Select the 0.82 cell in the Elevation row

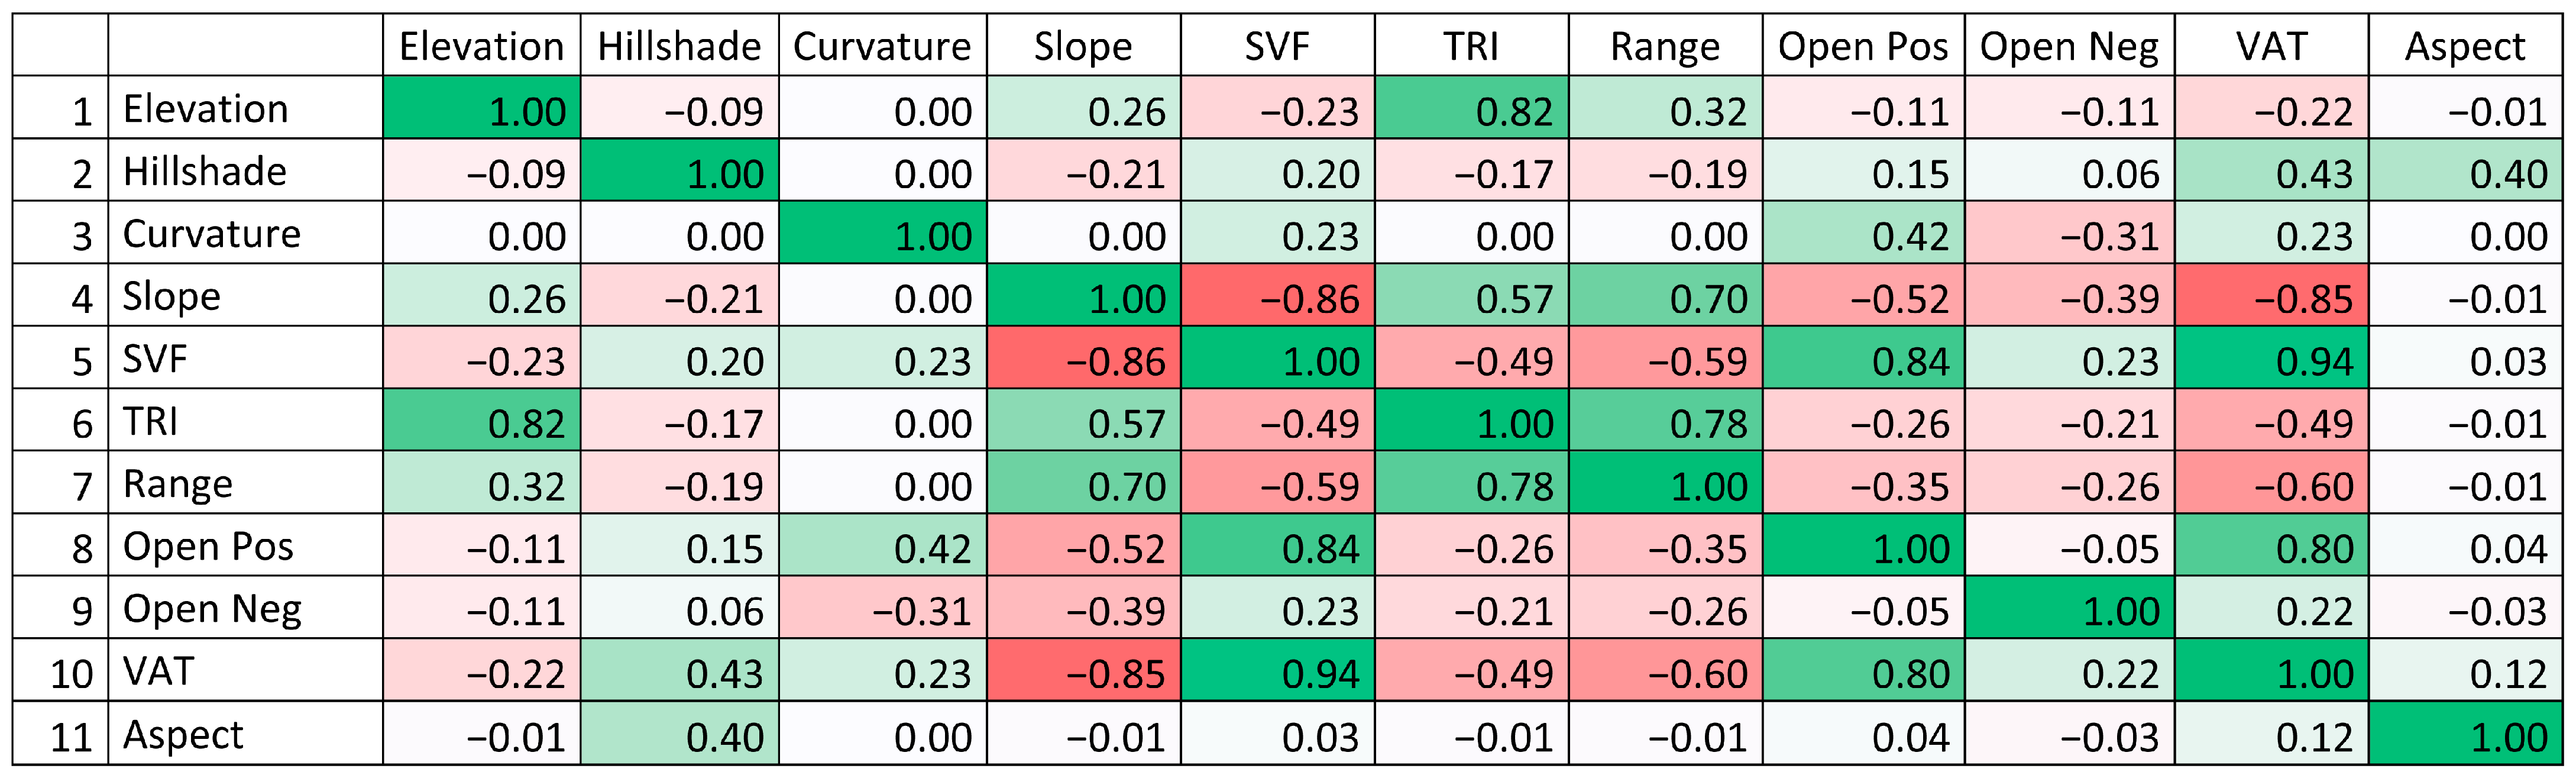[1471, 109]
